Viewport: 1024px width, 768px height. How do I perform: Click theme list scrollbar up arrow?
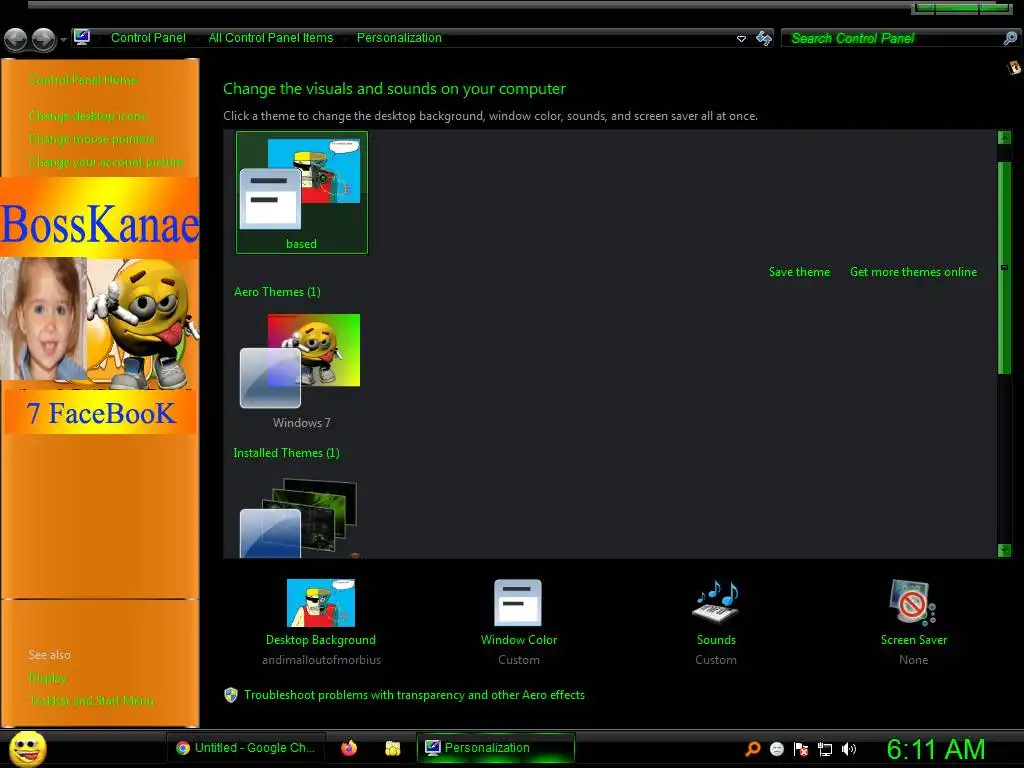click(1004, 137)
